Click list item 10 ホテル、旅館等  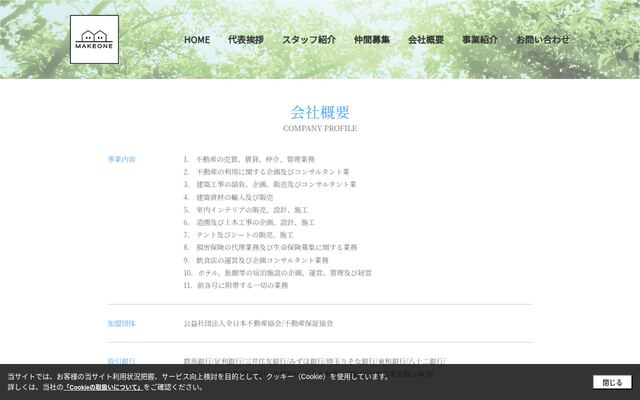coord(278,273)
